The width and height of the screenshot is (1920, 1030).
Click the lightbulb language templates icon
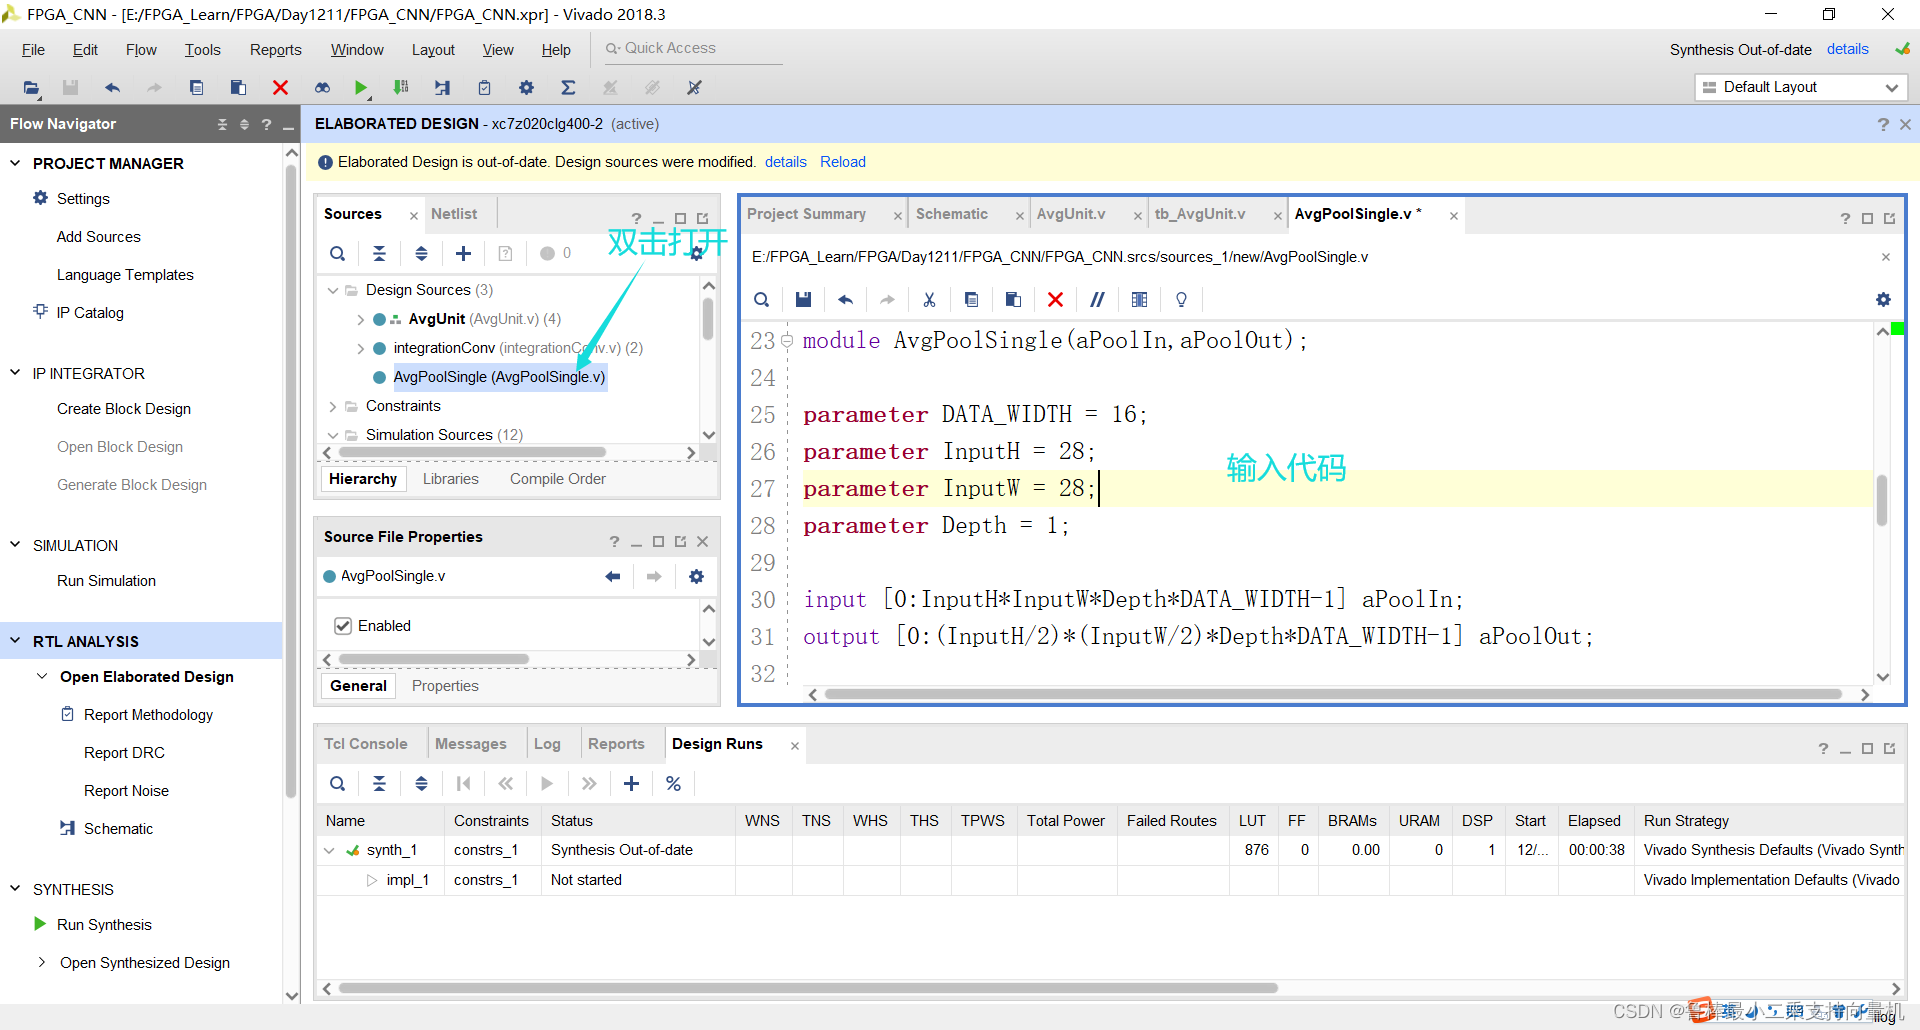point(1181,300)
